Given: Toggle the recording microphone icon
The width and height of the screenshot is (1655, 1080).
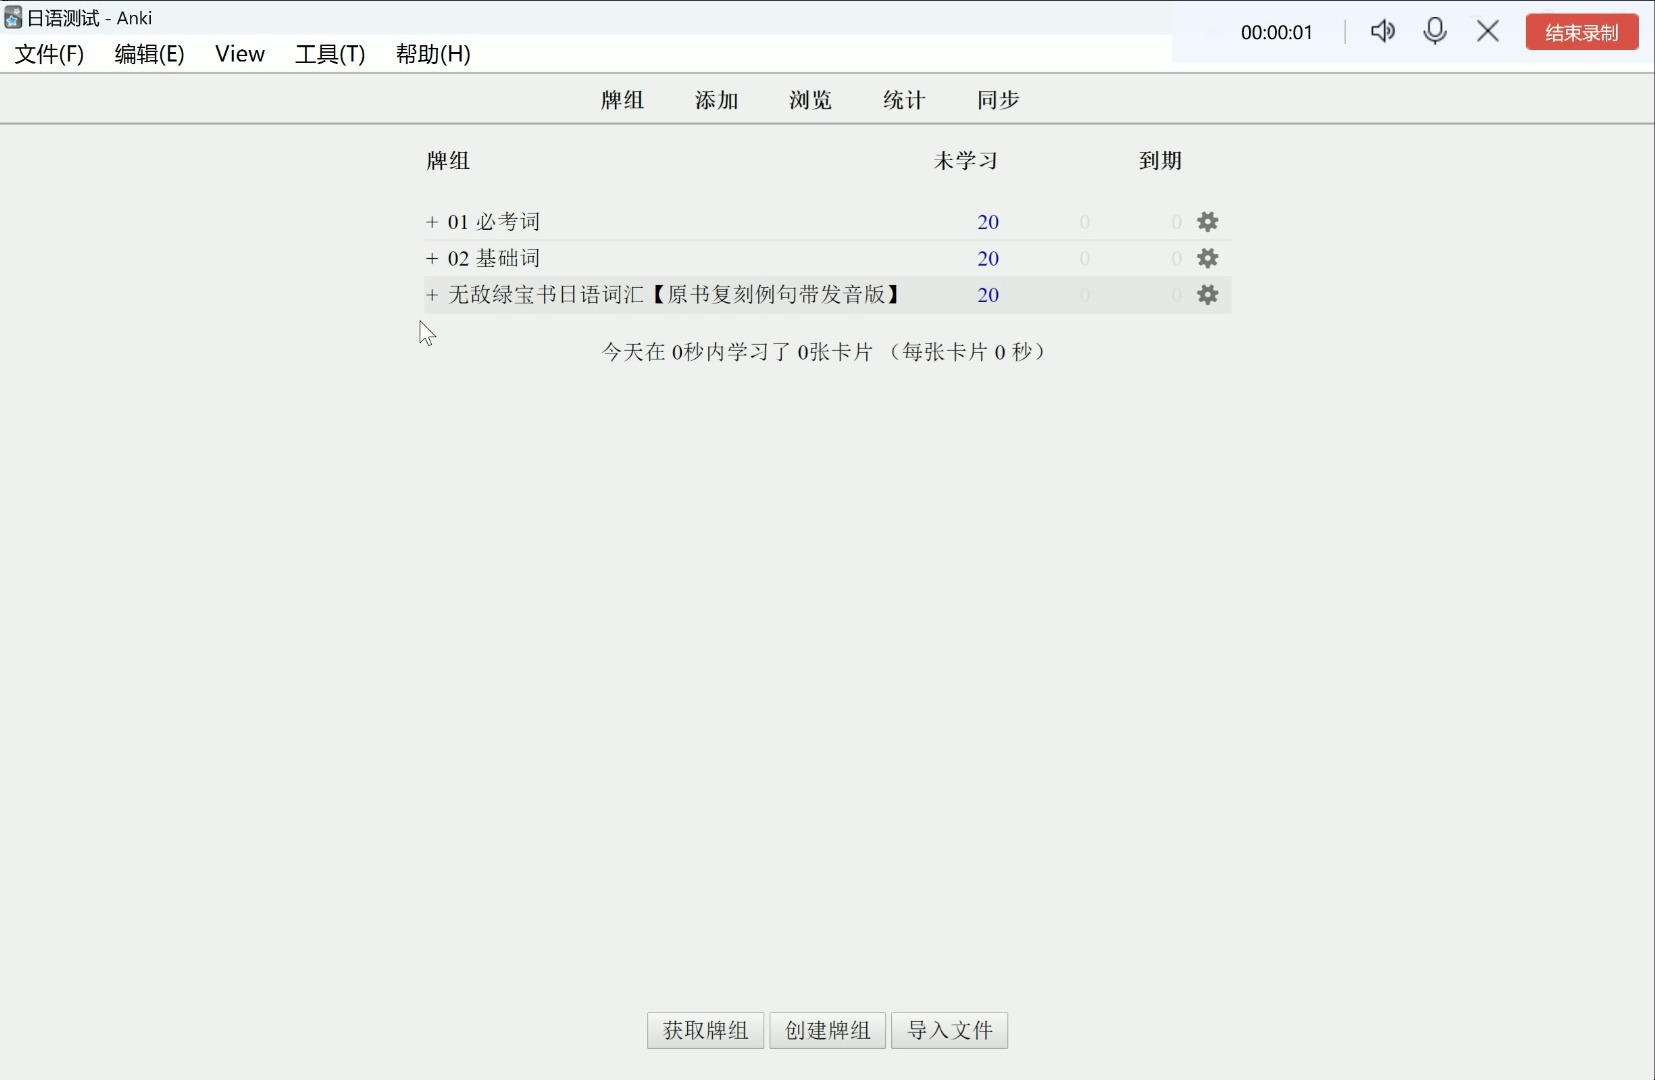Looking at the screenshot, I should (x=1435, y=31).
